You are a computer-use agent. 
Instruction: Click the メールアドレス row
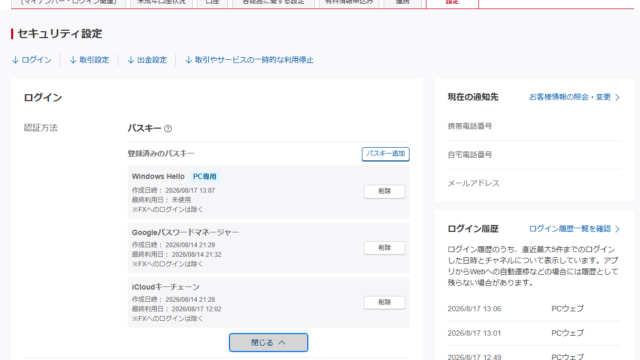(x=534, y=183)
